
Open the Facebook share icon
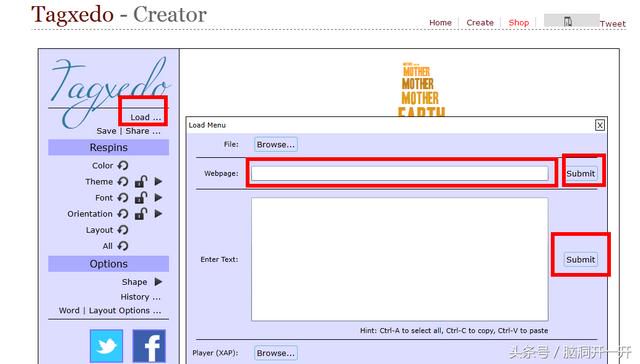pyautogui.click(x=149, y=346)
